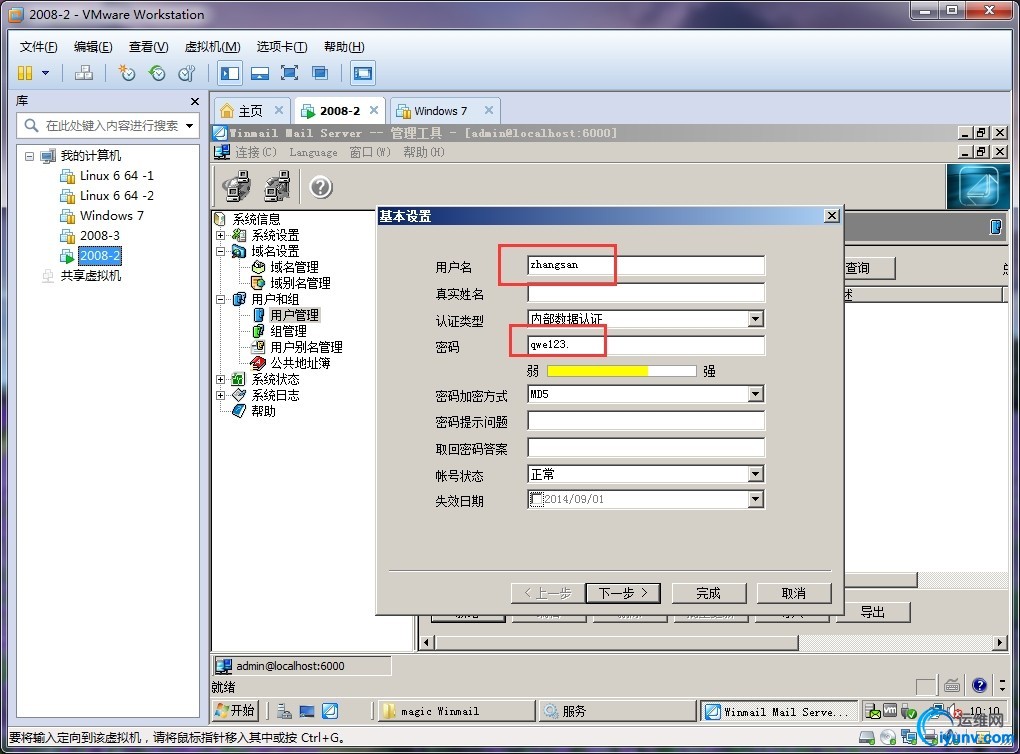Open the 选项卡(T) menu
The height and width of the screenshot is (754, 1020).
click(x=282, y=47)
